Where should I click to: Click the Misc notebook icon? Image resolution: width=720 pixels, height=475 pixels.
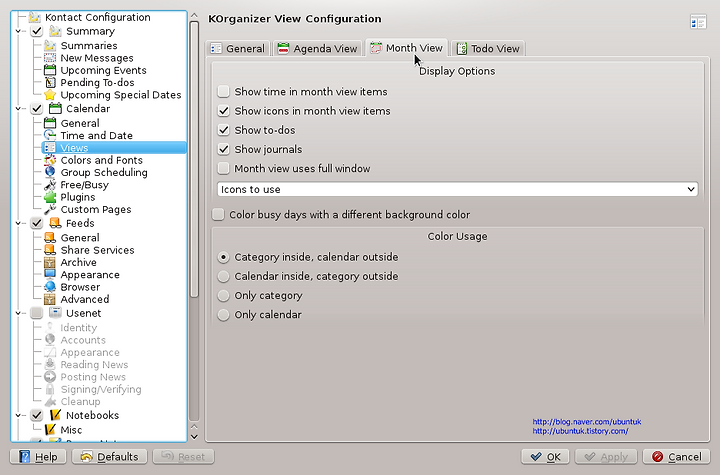point(50,430)
